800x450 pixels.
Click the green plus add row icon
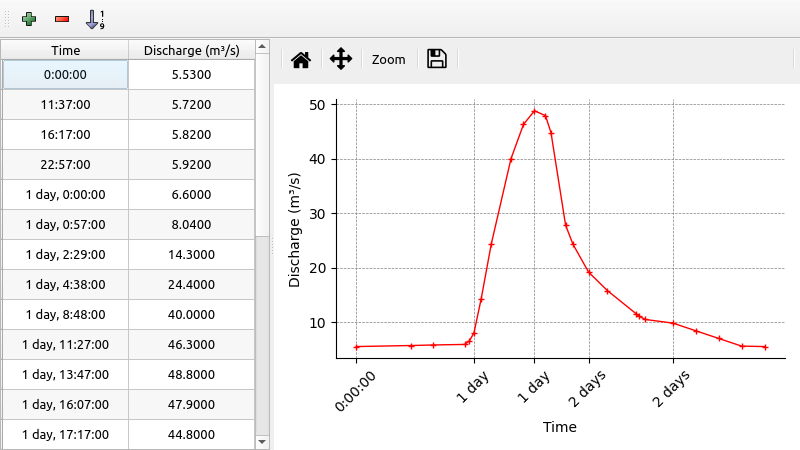(x=29, y=18)
